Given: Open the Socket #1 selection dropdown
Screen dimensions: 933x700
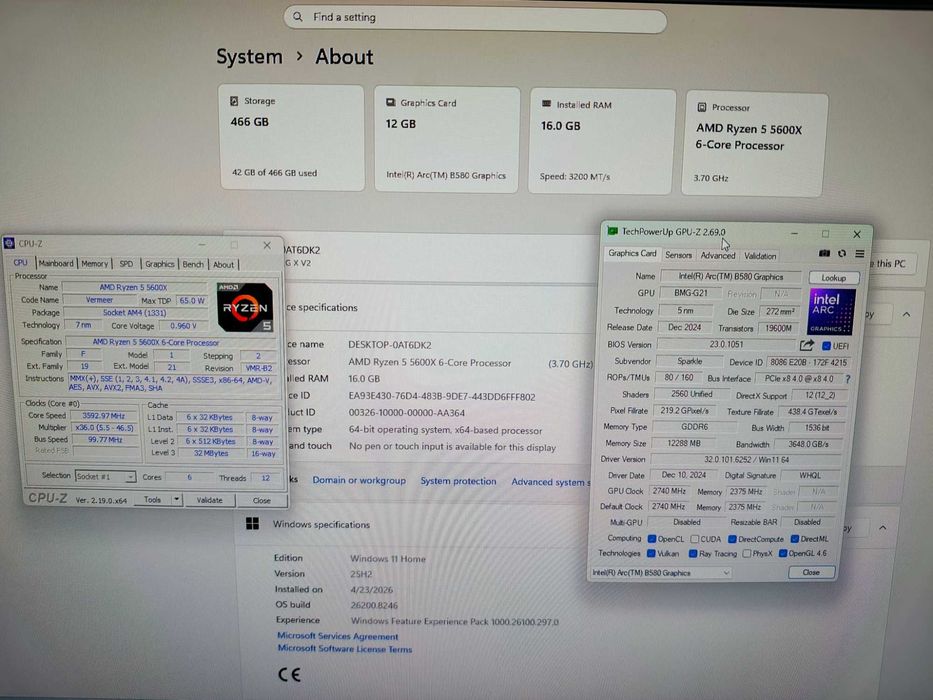Looking at the screenshot, I should [105, 476].
